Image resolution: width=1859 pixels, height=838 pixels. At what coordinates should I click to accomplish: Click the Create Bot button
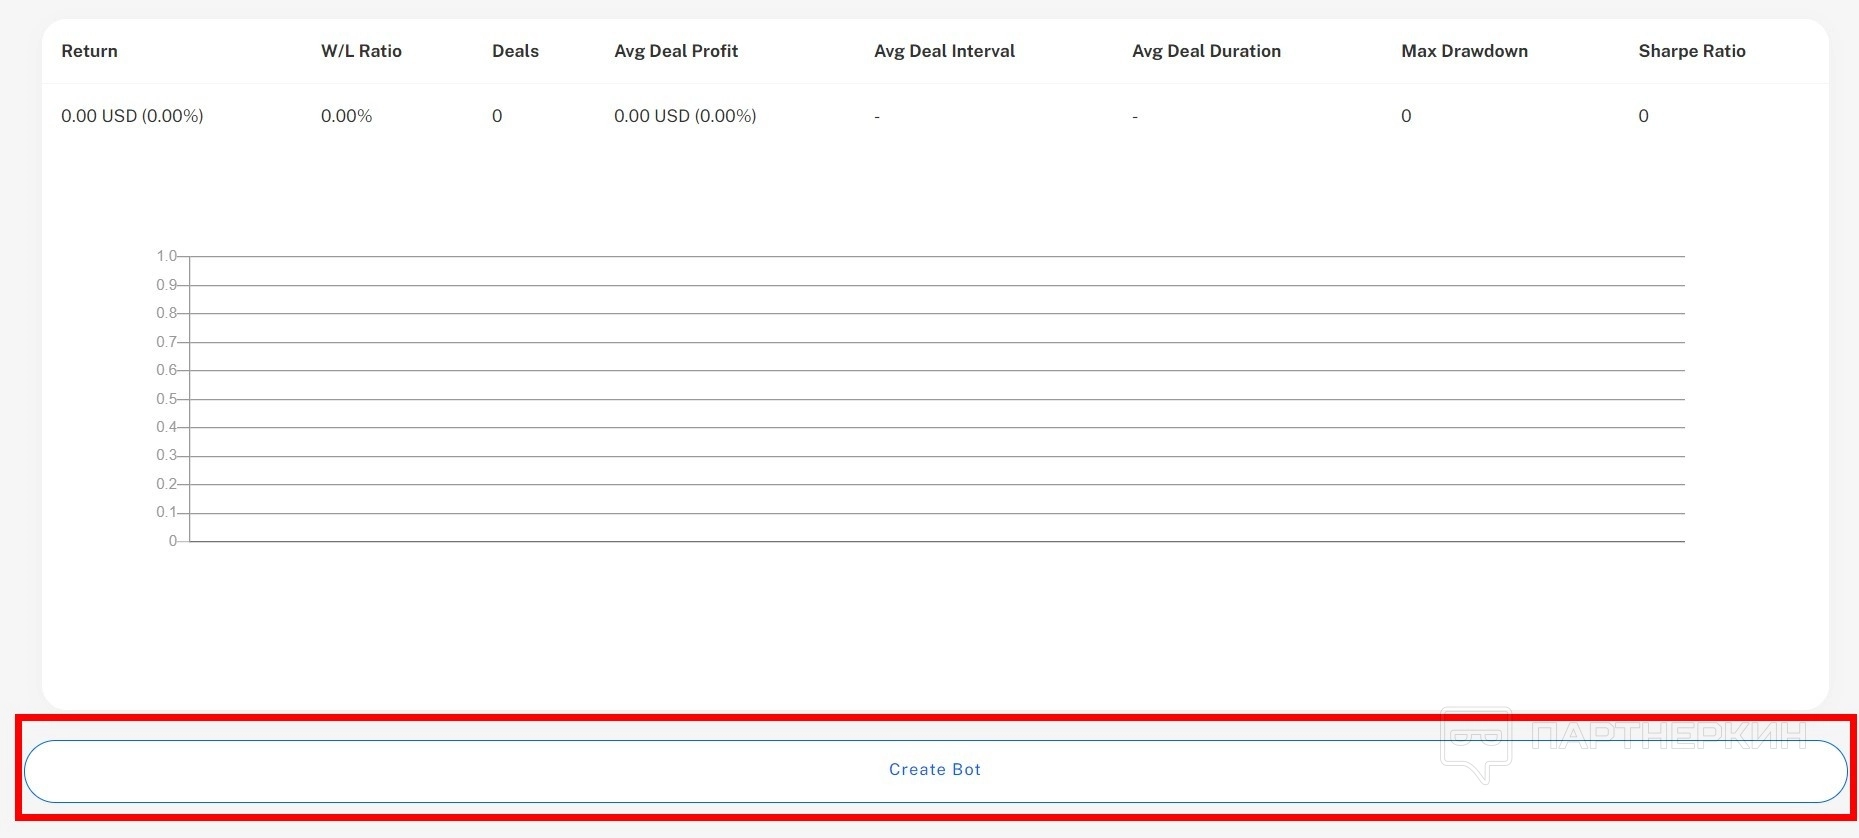point(935,771)
